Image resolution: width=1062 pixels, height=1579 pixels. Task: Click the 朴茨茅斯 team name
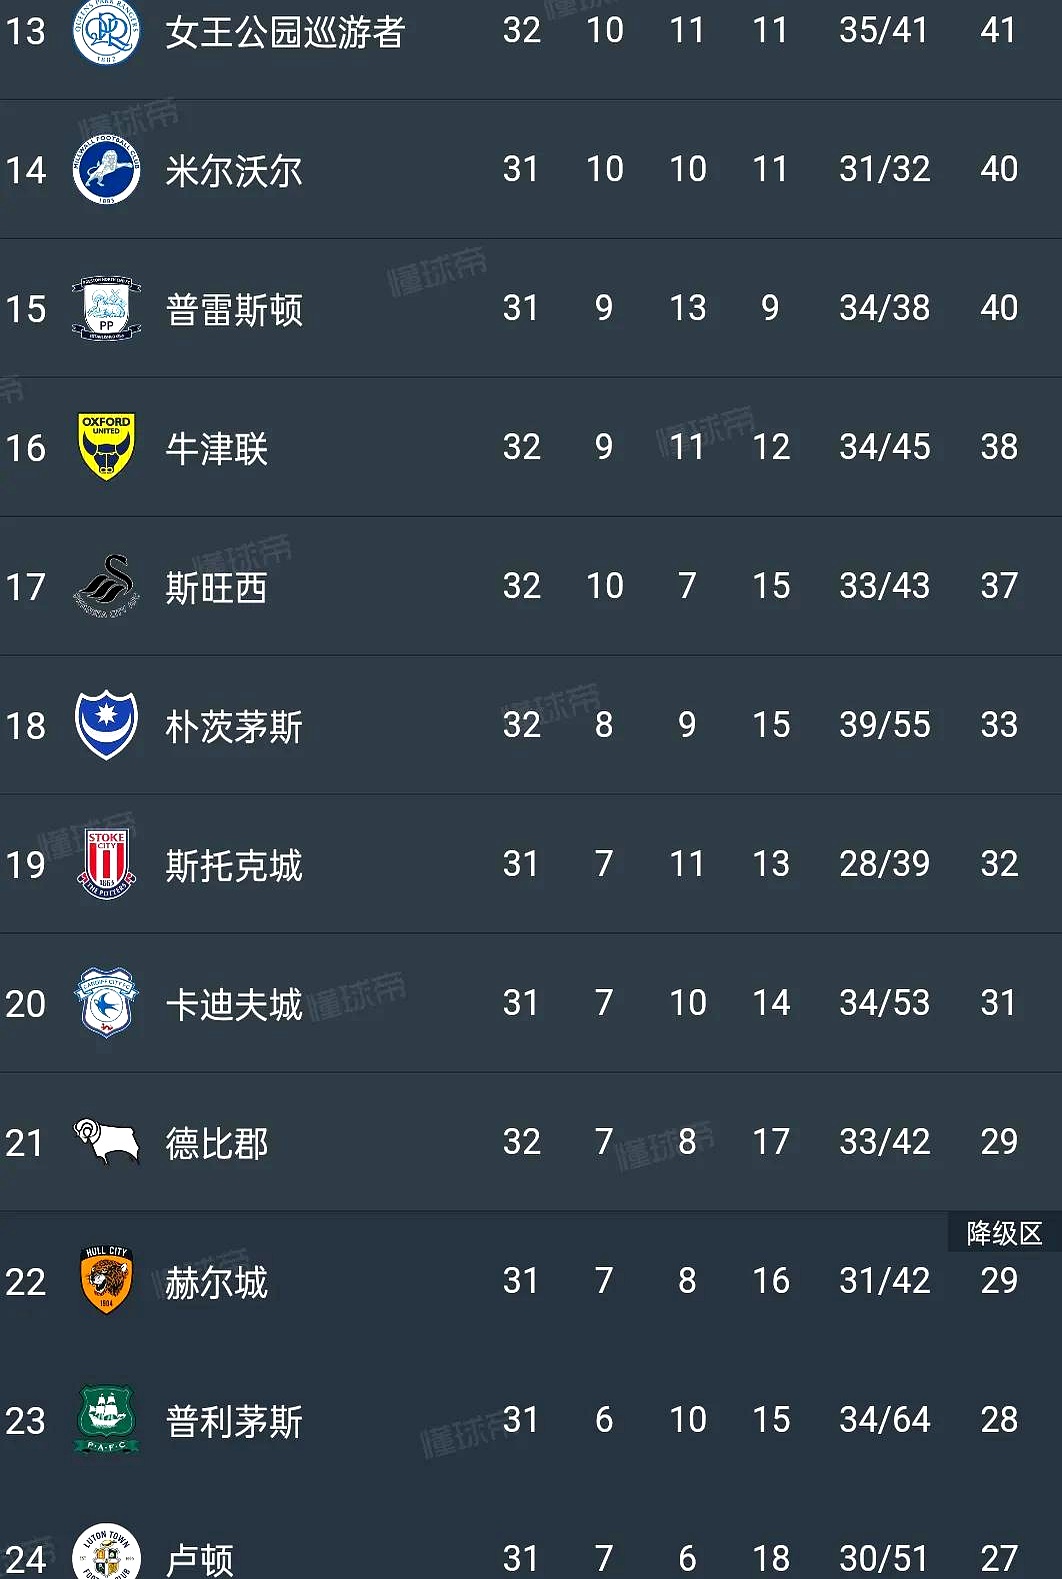[234, 727]
